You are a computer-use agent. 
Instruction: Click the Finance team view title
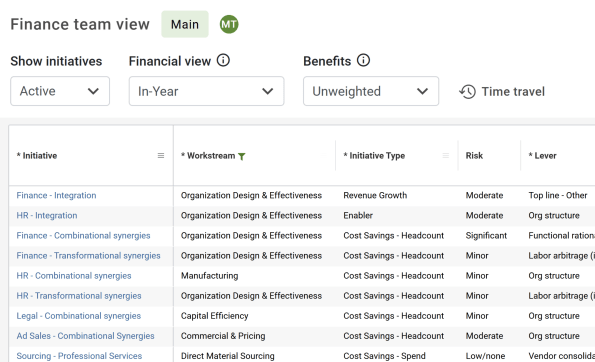tap(80, 24)
